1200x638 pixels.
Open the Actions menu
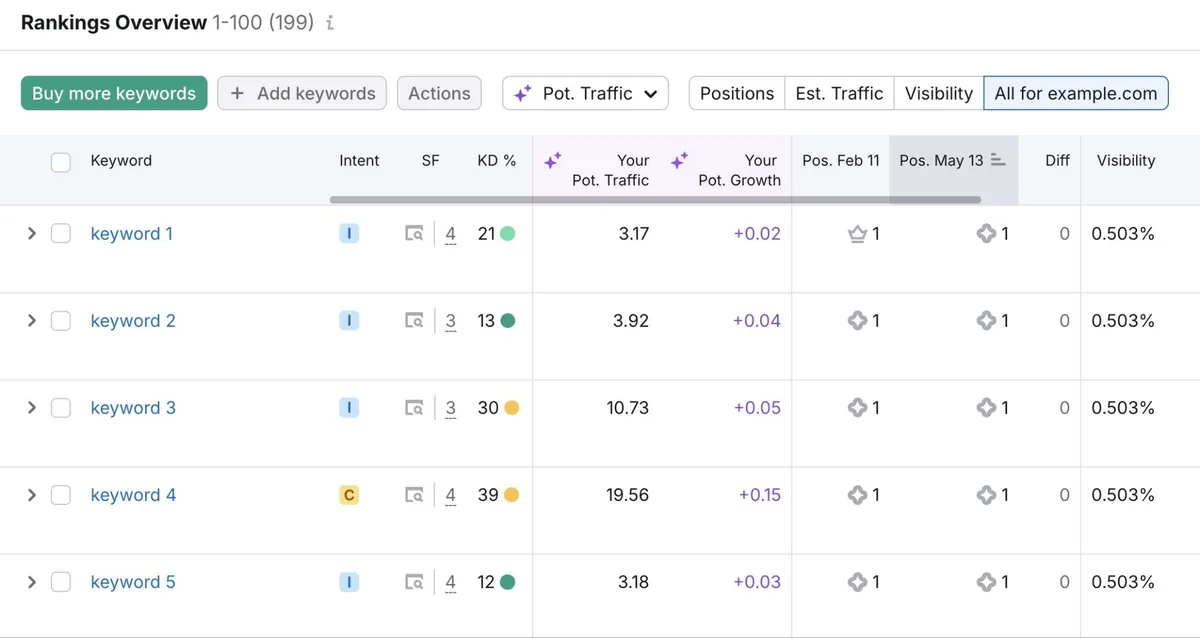tap(439, 93)
